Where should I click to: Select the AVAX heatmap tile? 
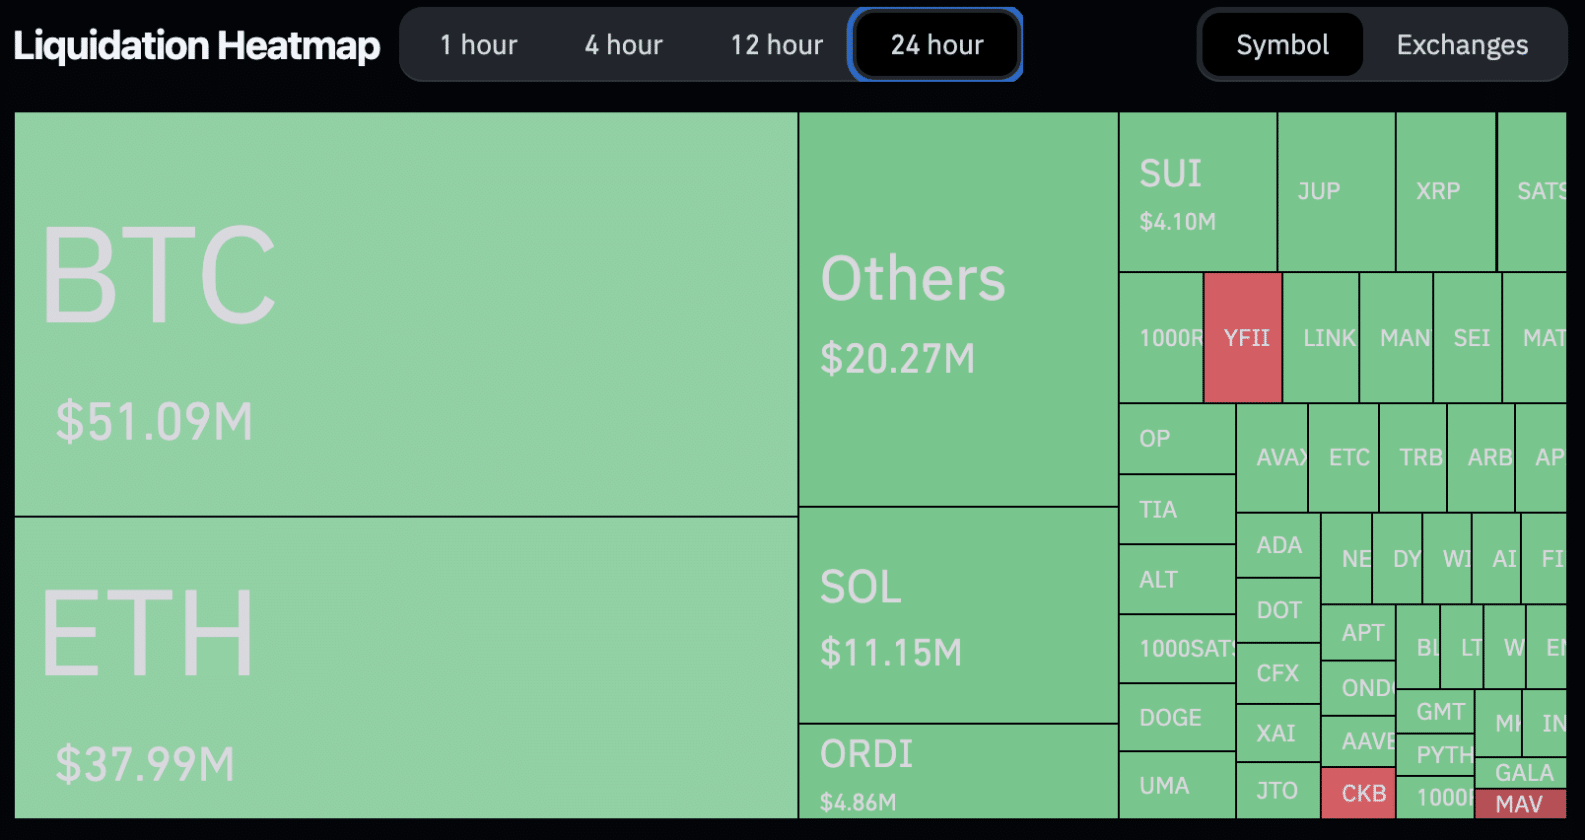point(1272,458)
